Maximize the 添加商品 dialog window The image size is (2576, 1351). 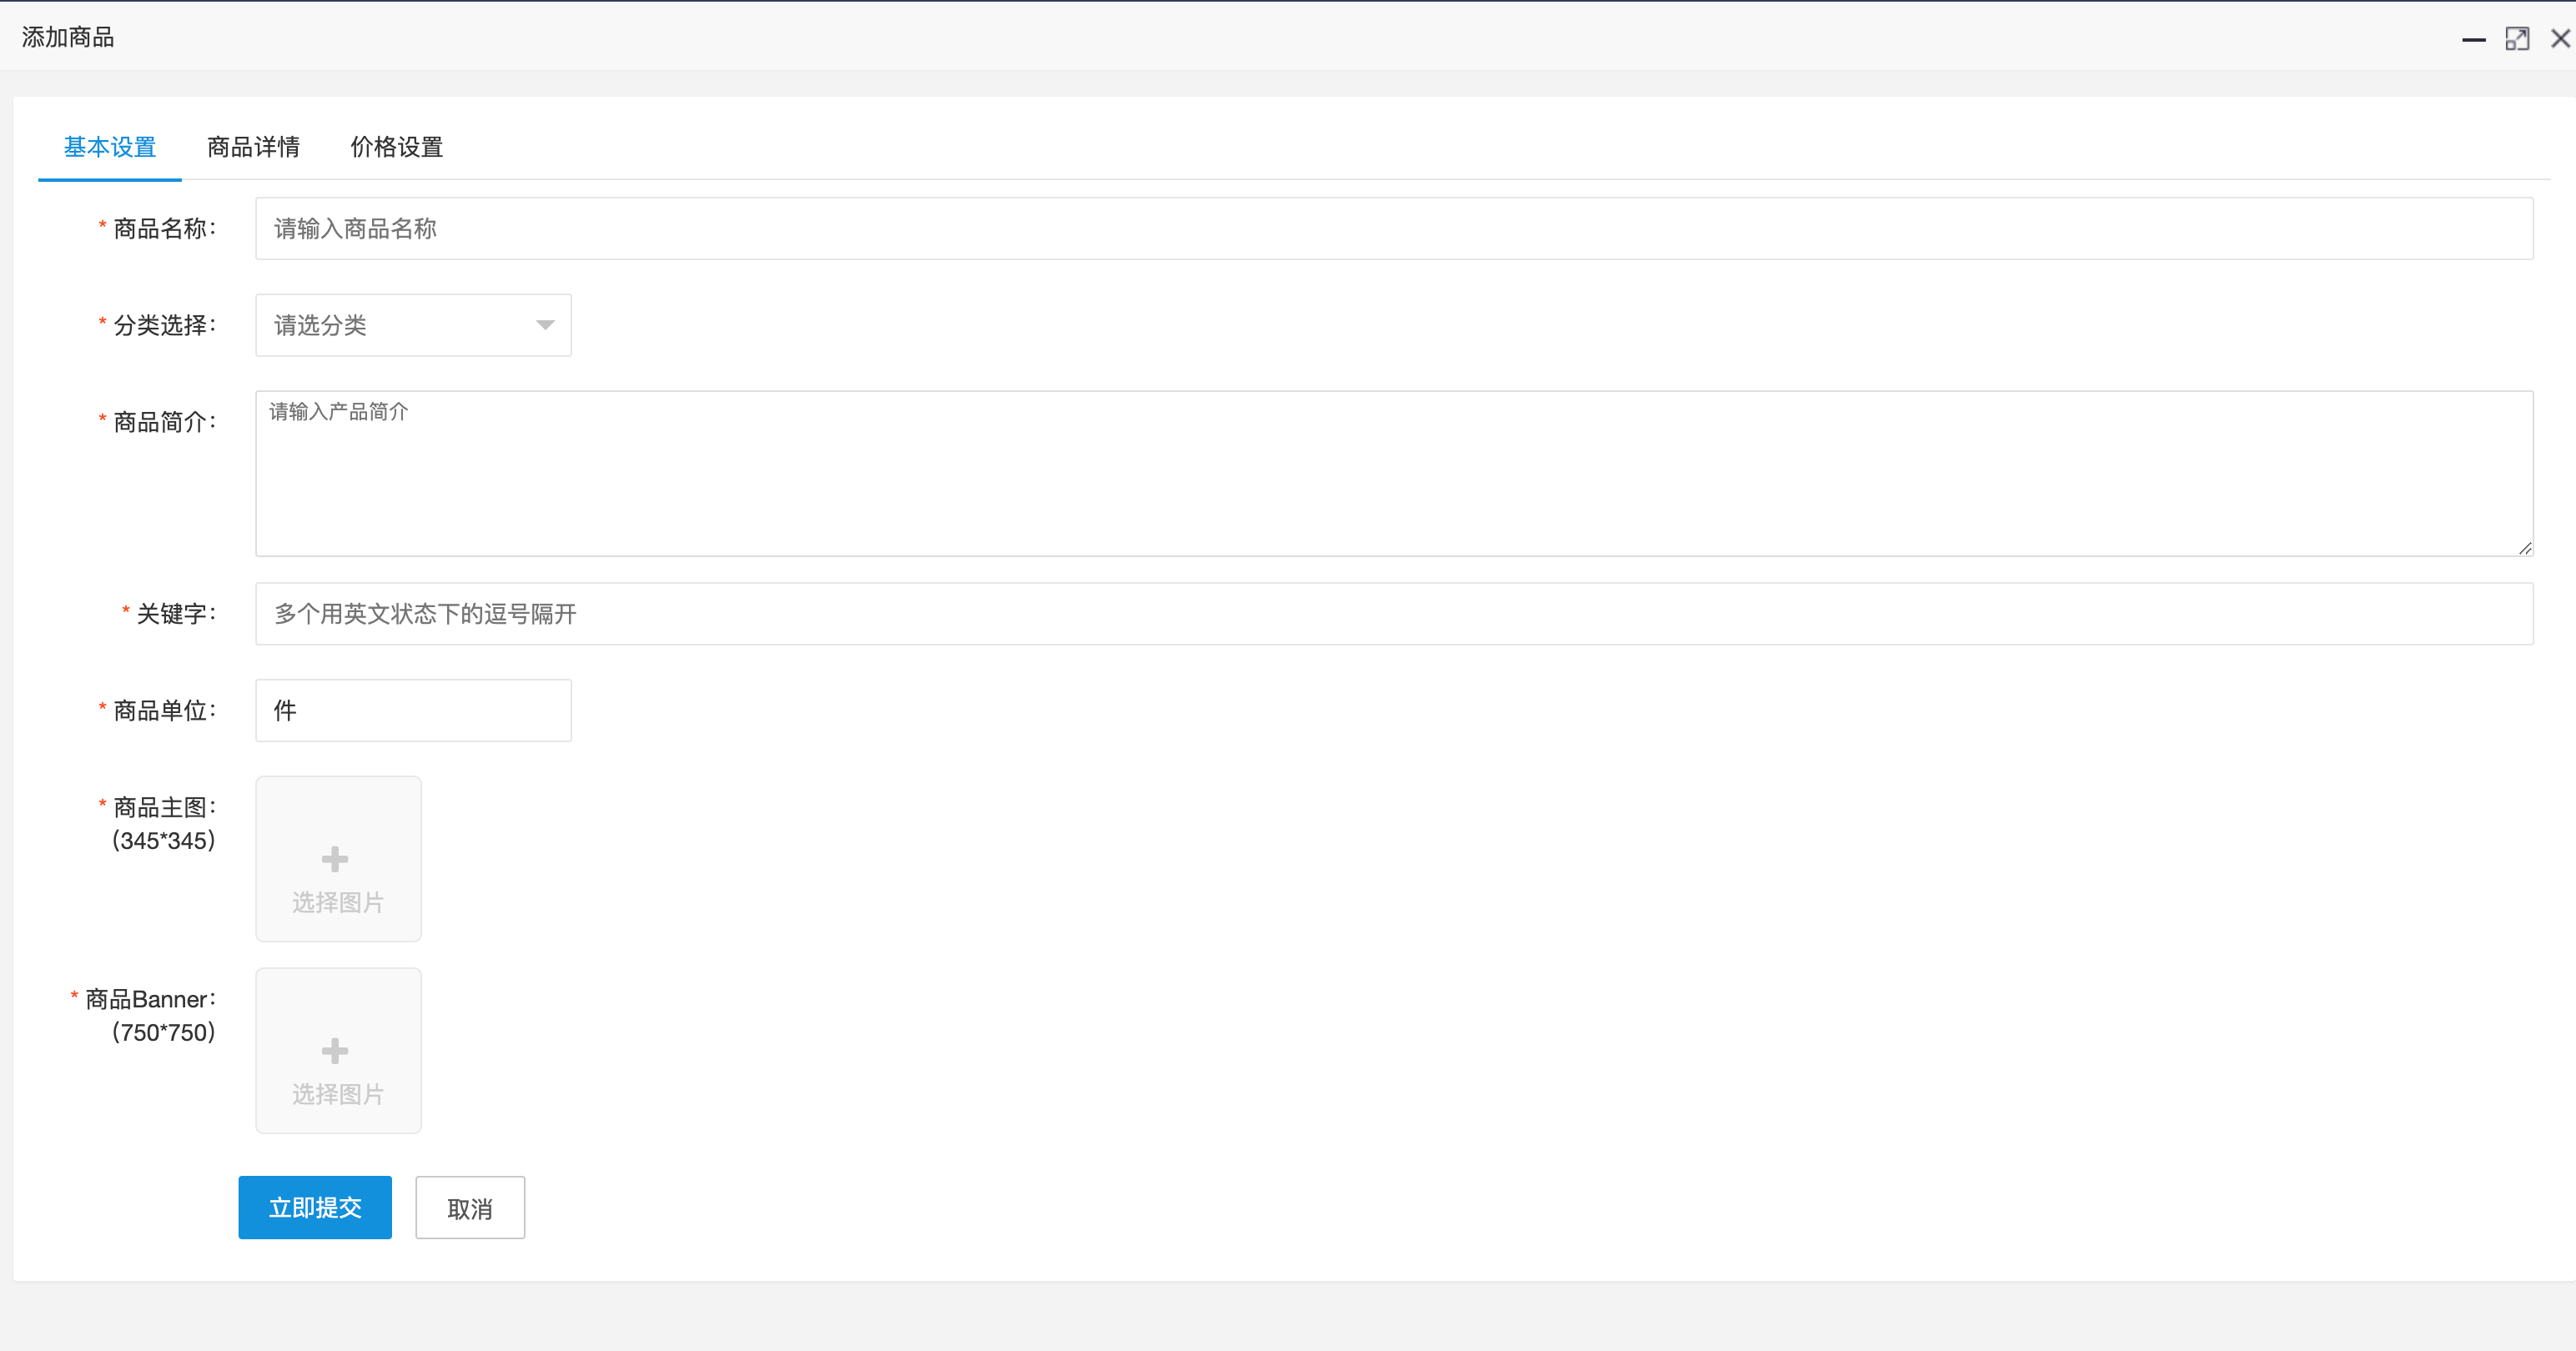point(2517,39)
